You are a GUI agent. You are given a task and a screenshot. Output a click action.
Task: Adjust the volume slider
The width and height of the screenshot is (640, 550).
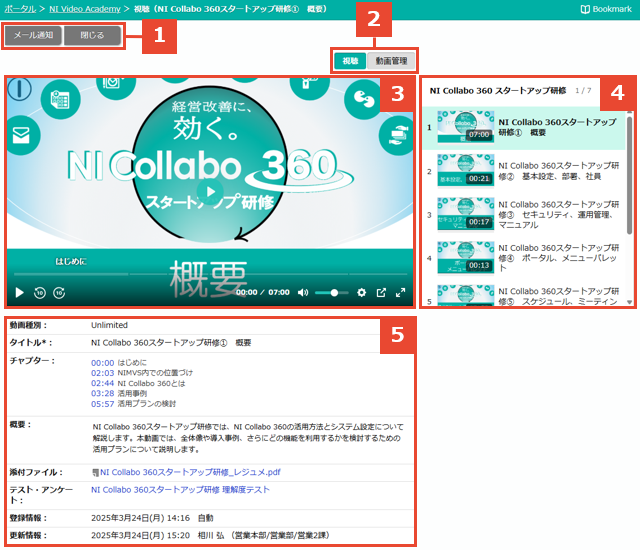pos(331,293)
